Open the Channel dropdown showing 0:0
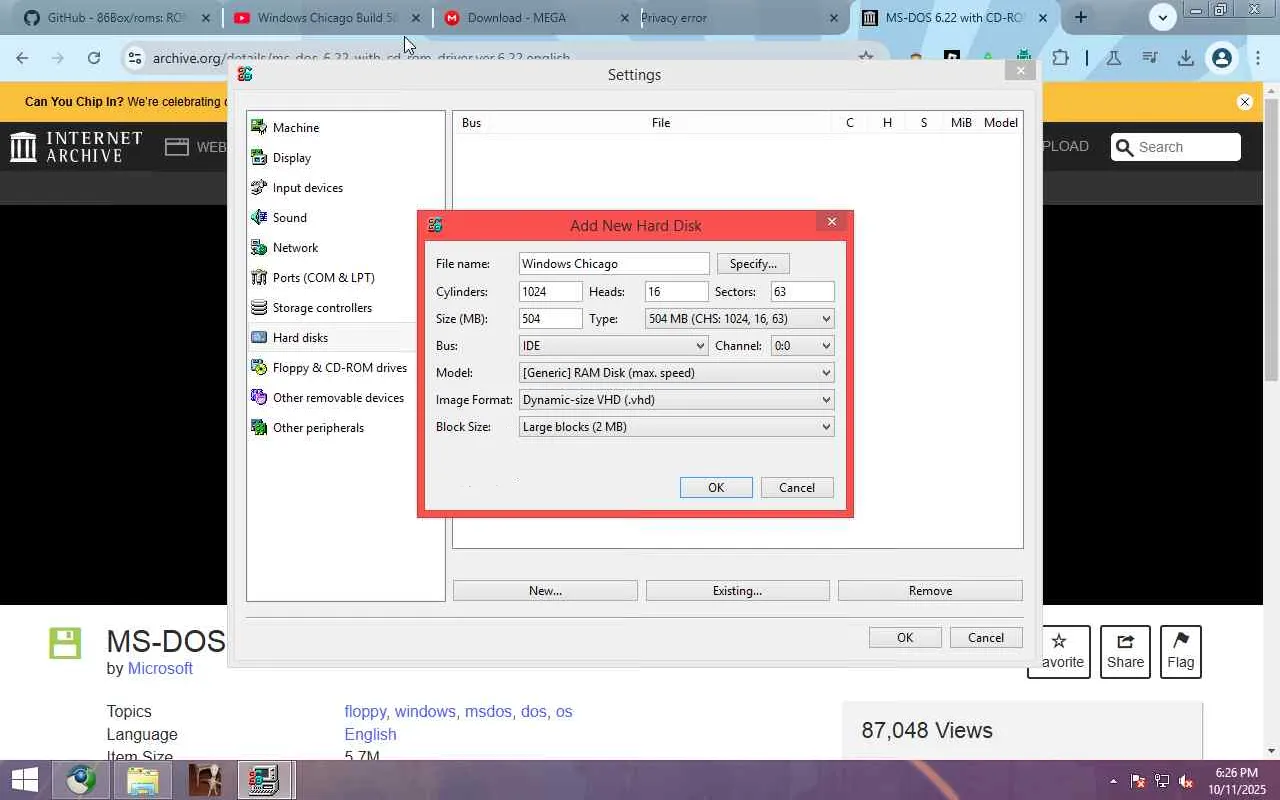This screenshot has width=1280, height=800. point(802,346)
